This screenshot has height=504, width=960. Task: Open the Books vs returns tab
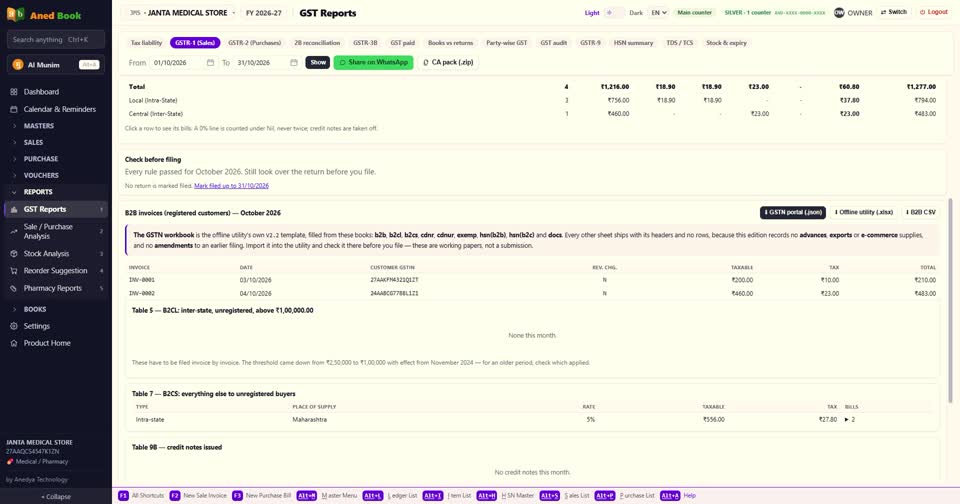(x=451, y=43)
